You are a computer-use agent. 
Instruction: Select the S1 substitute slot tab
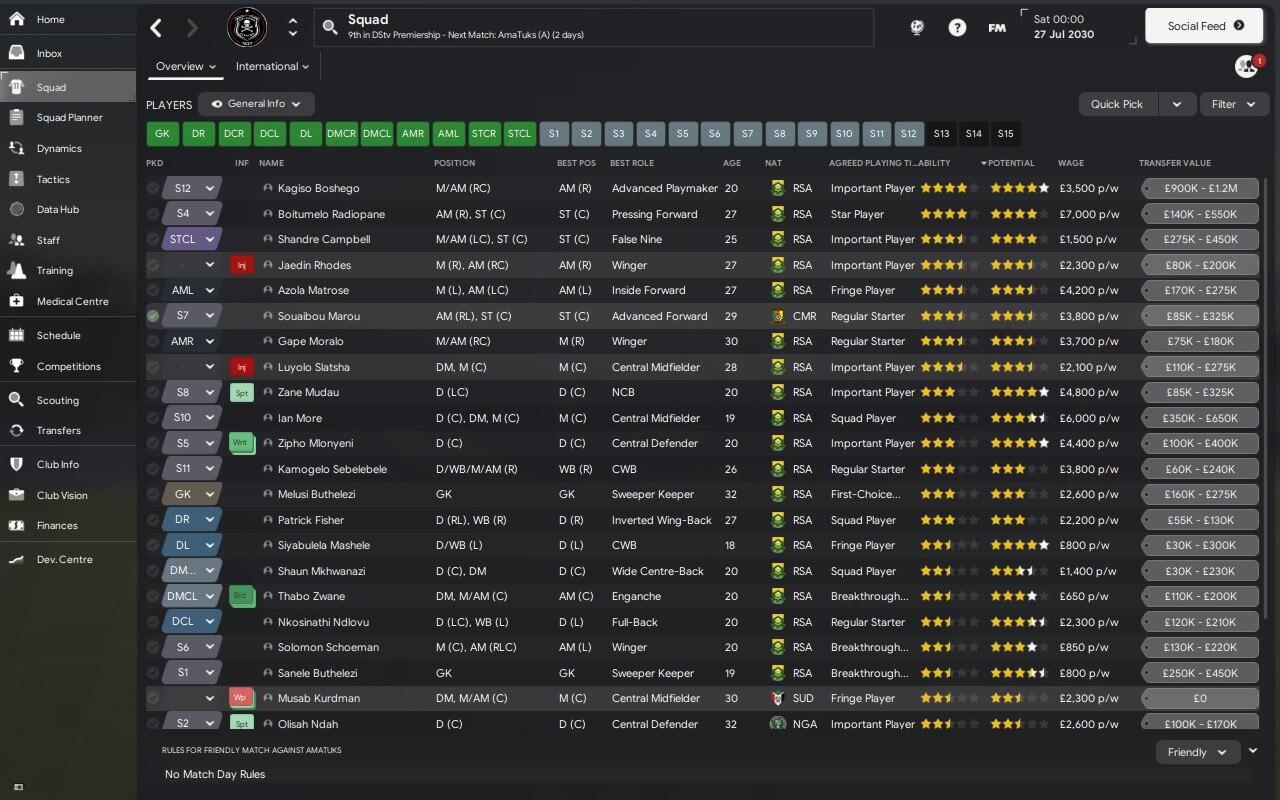pyautogui.click(x=554, y=133)
